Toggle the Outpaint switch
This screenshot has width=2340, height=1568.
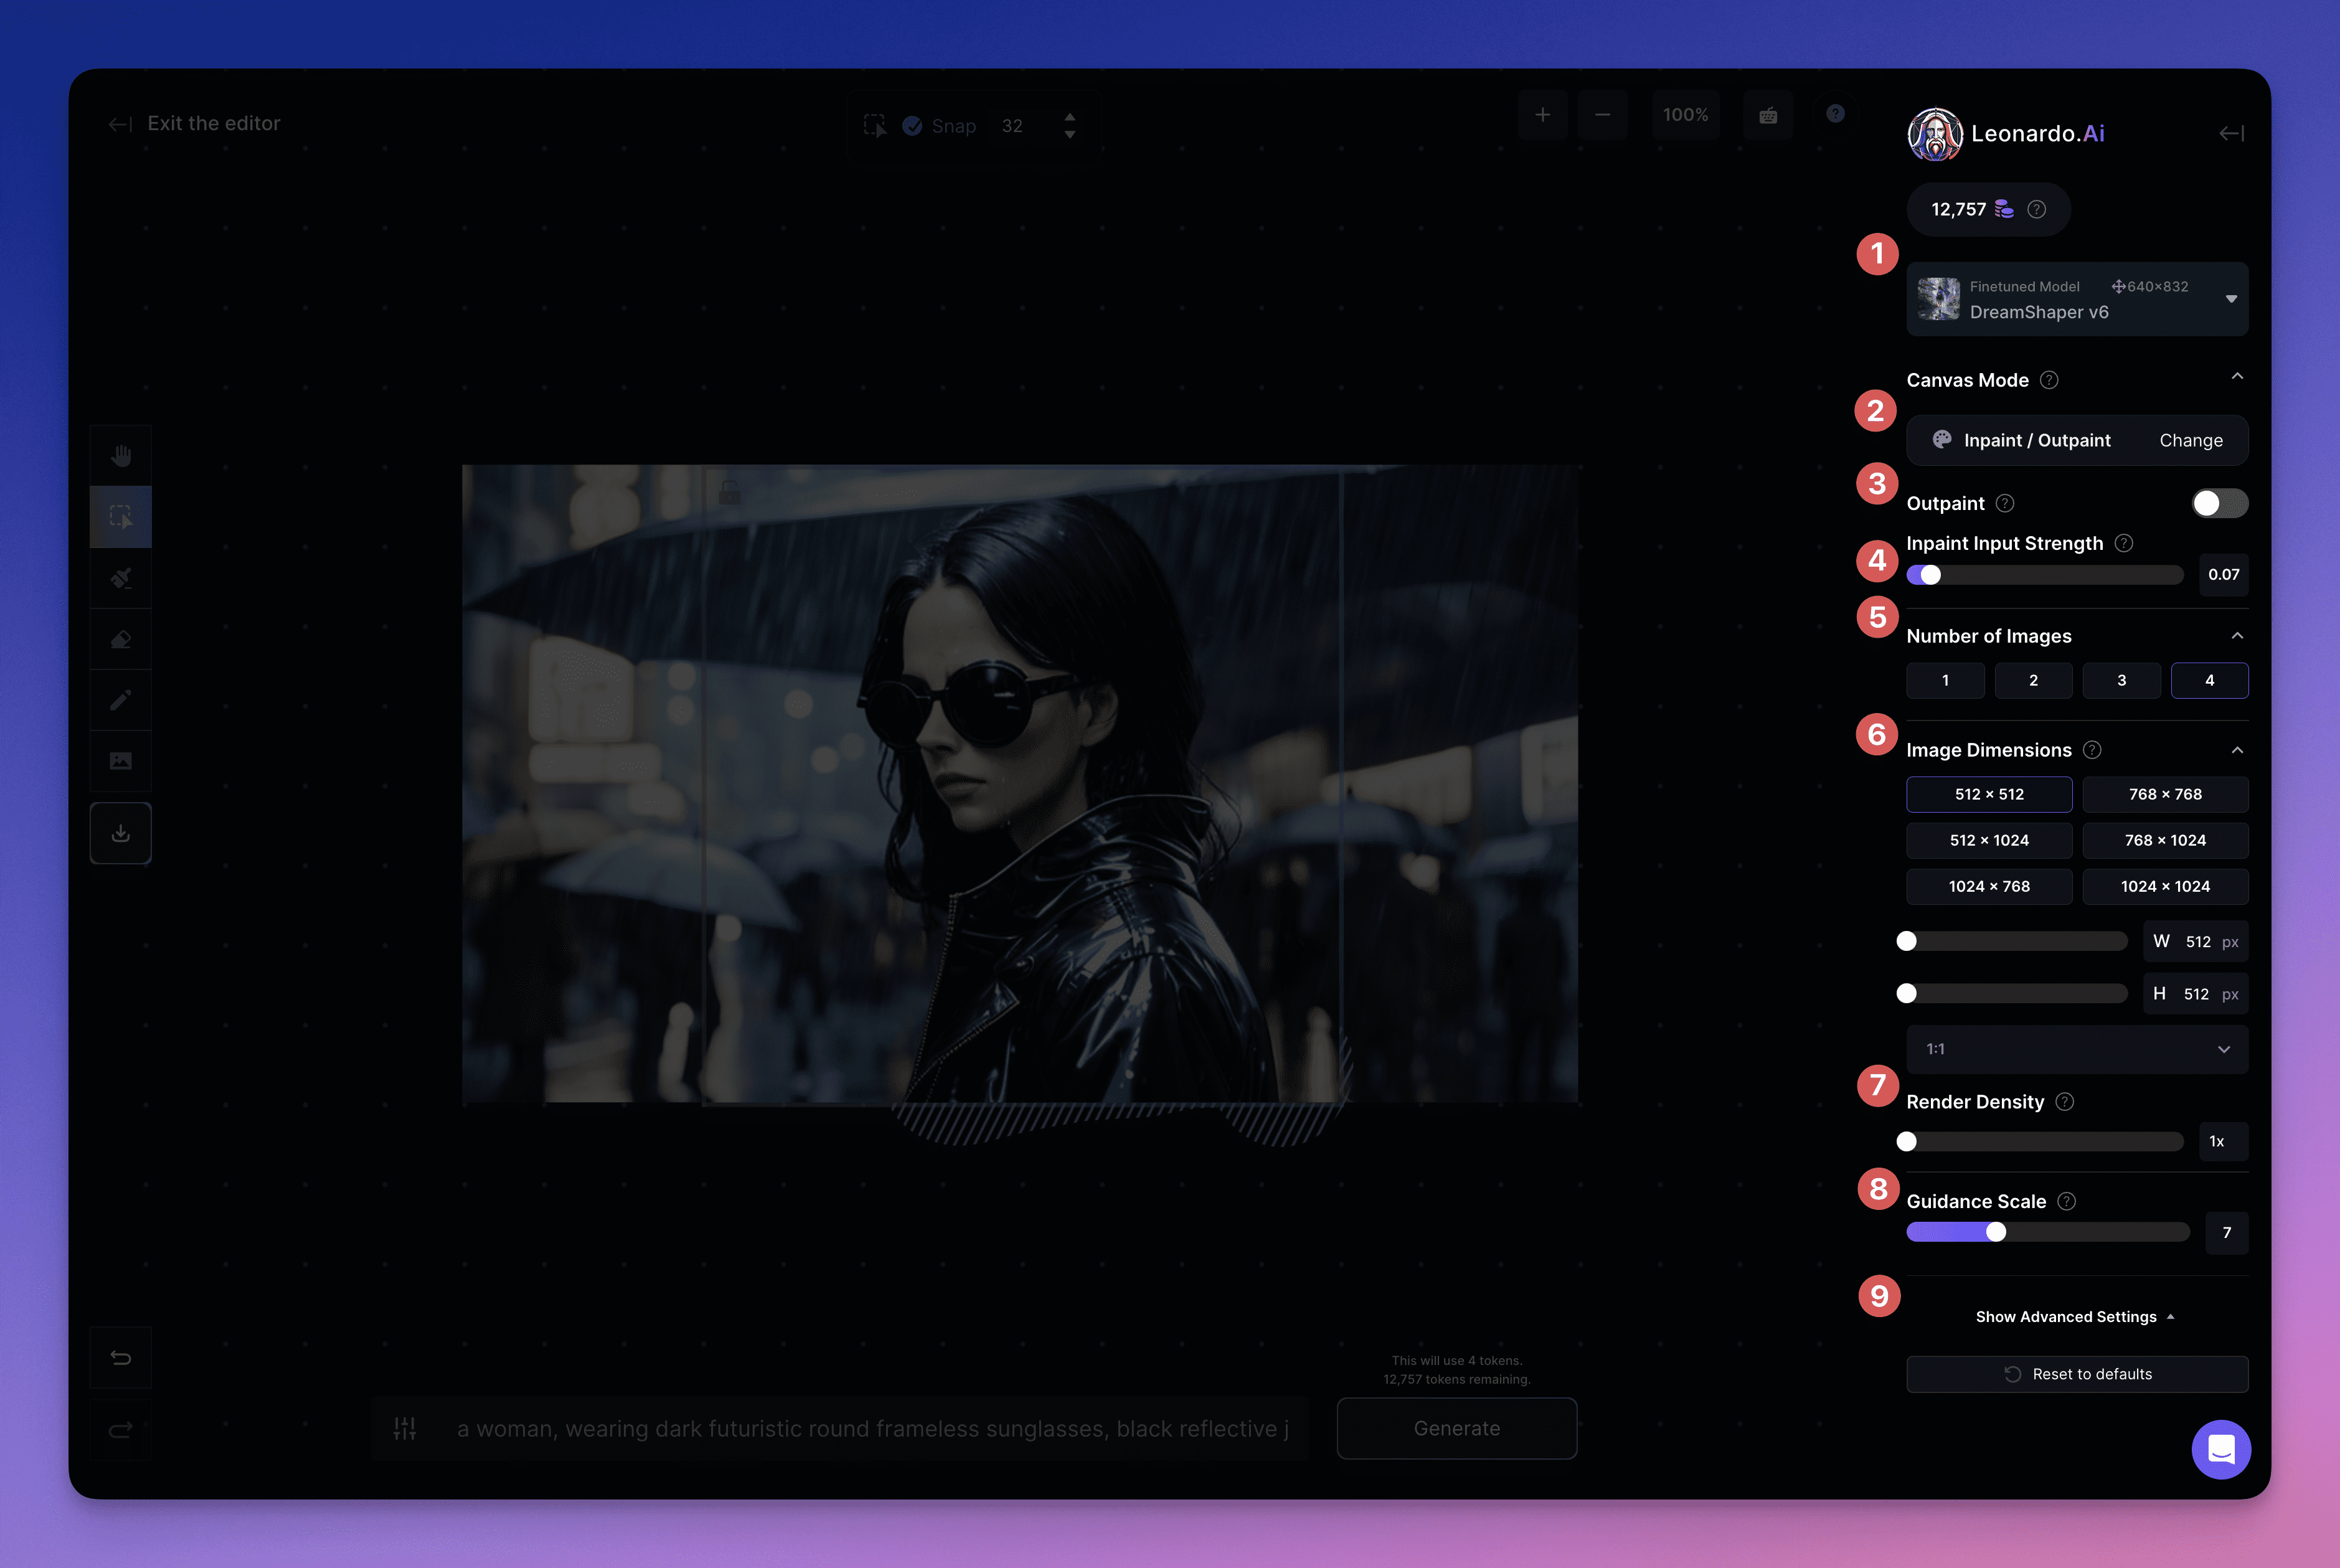tap(2219, 503)
